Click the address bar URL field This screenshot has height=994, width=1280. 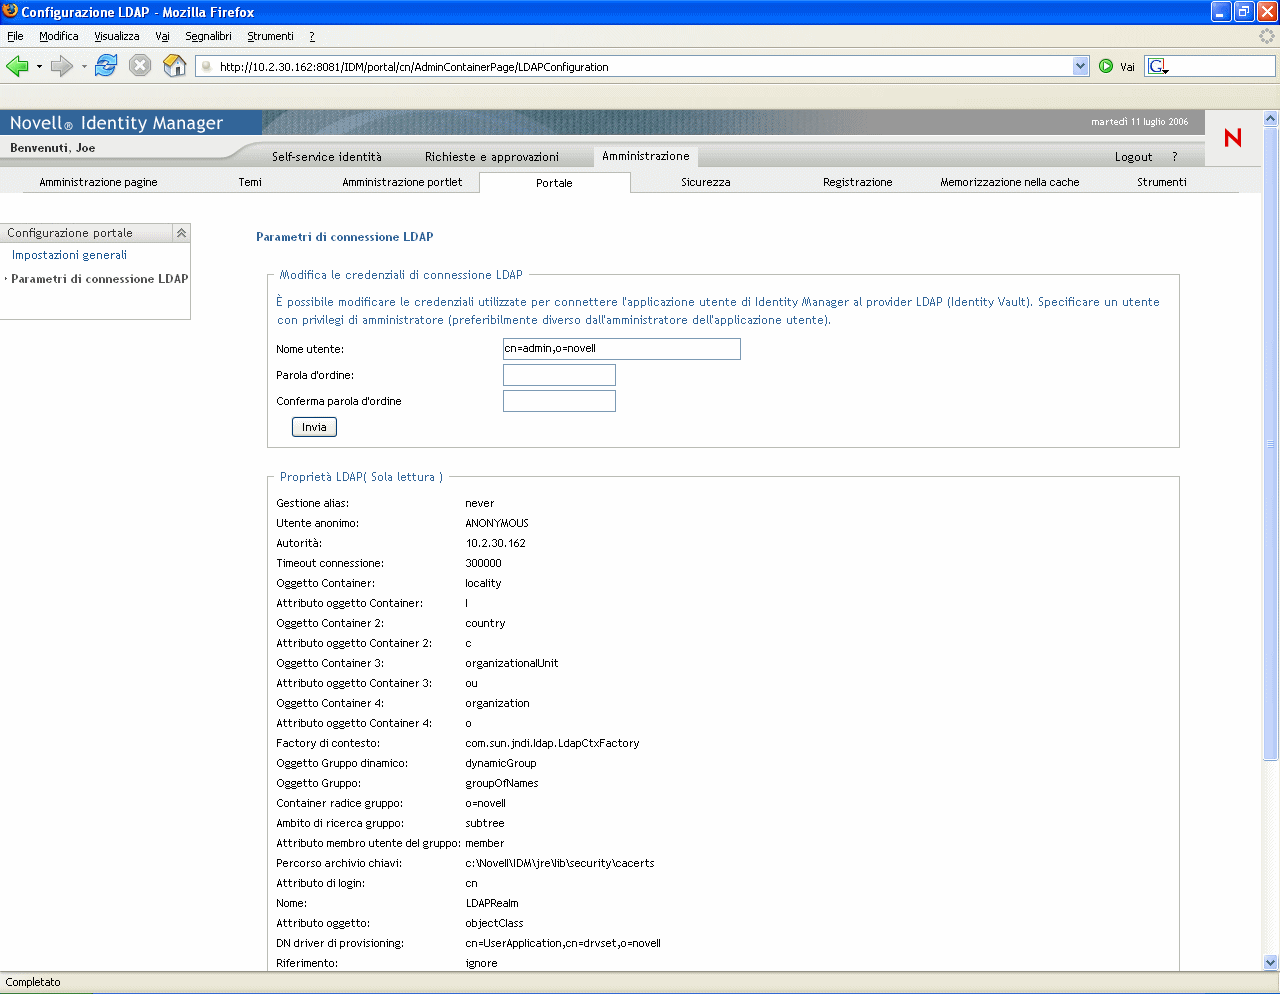tap(644, 67)
